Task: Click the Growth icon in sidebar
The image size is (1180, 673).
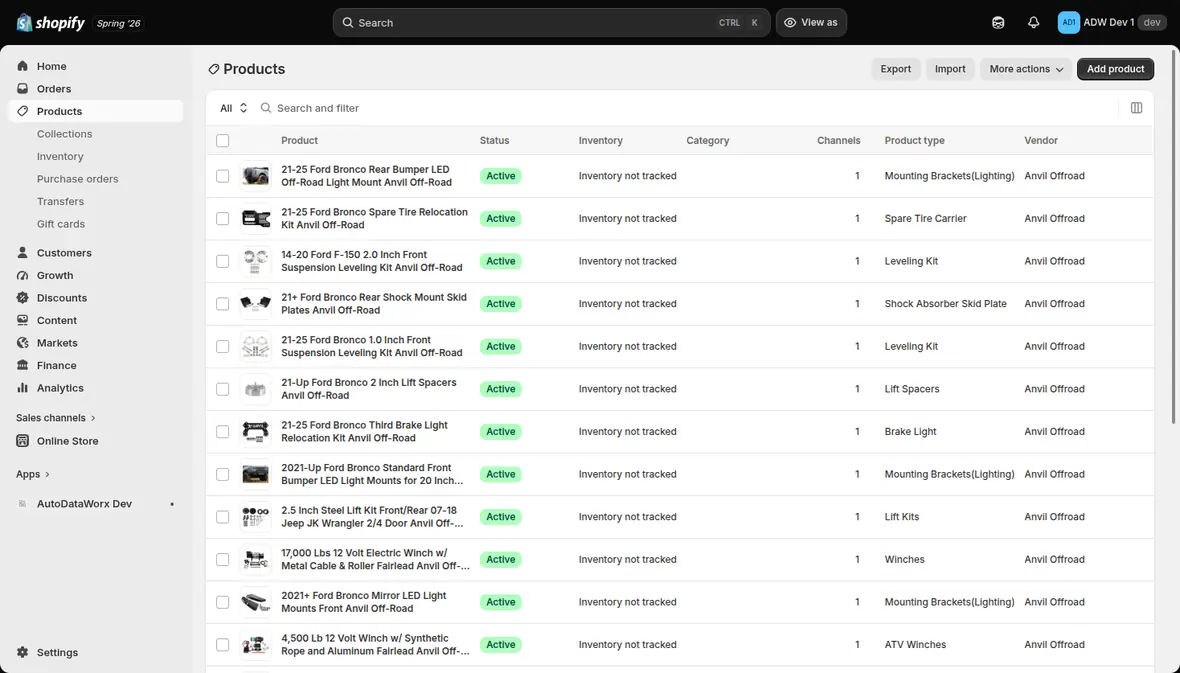Action: click(x=23, y=276)
